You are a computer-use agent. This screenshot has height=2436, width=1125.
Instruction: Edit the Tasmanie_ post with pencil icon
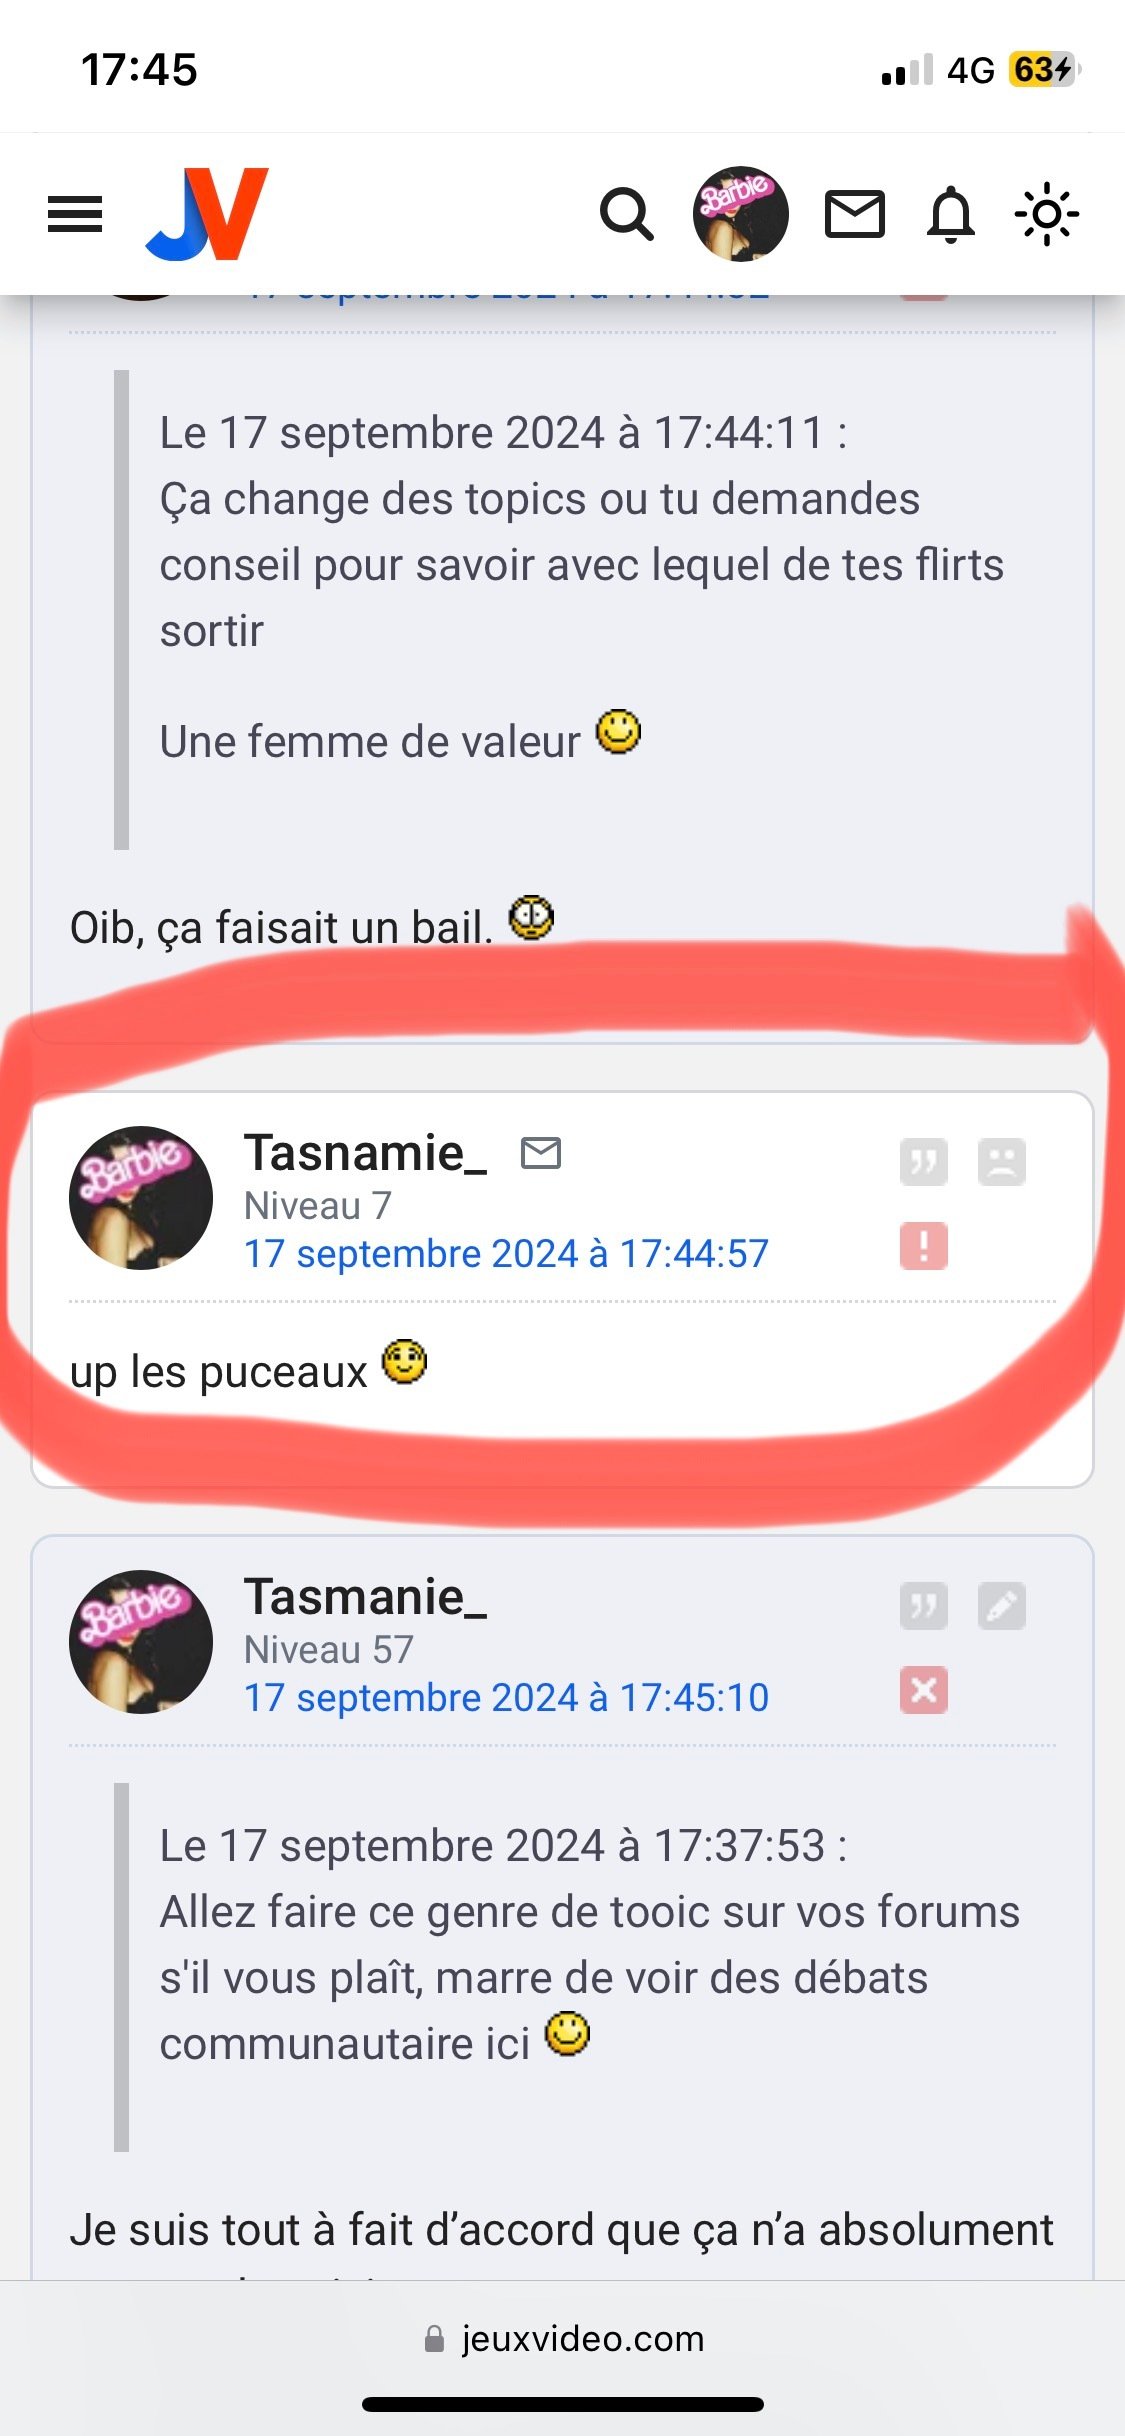pos(1002,1606)
